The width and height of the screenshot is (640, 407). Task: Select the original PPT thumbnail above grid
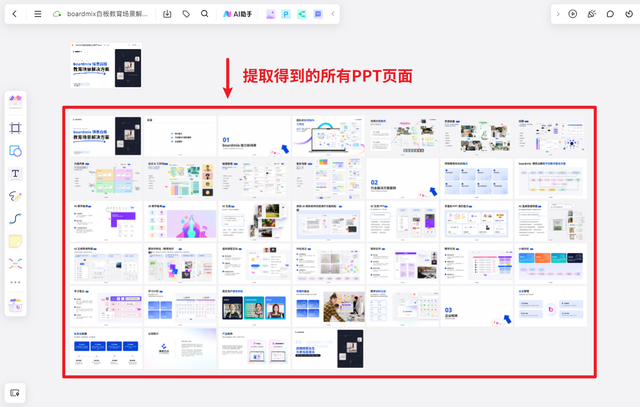[107, 65]
